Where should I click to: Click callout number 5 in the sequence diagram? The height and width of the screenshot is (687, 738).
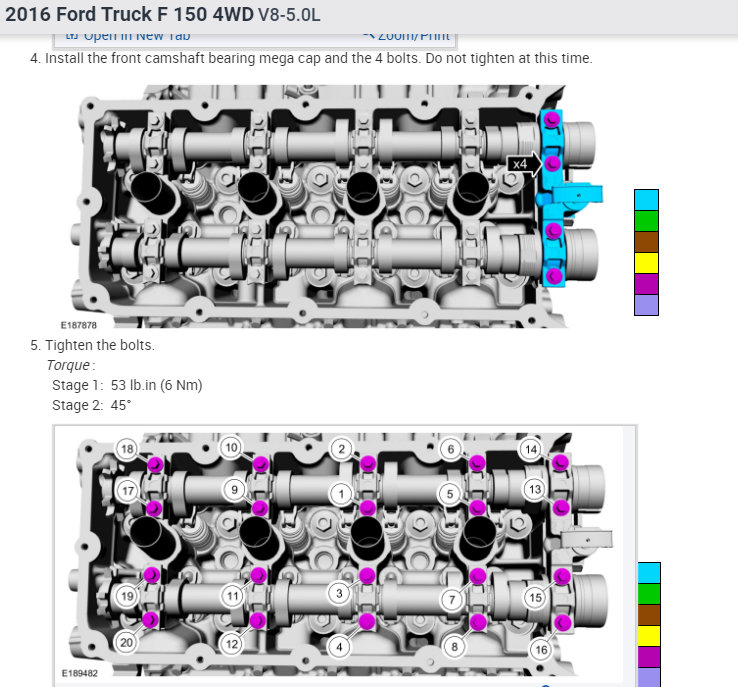[x=450, y=494]
